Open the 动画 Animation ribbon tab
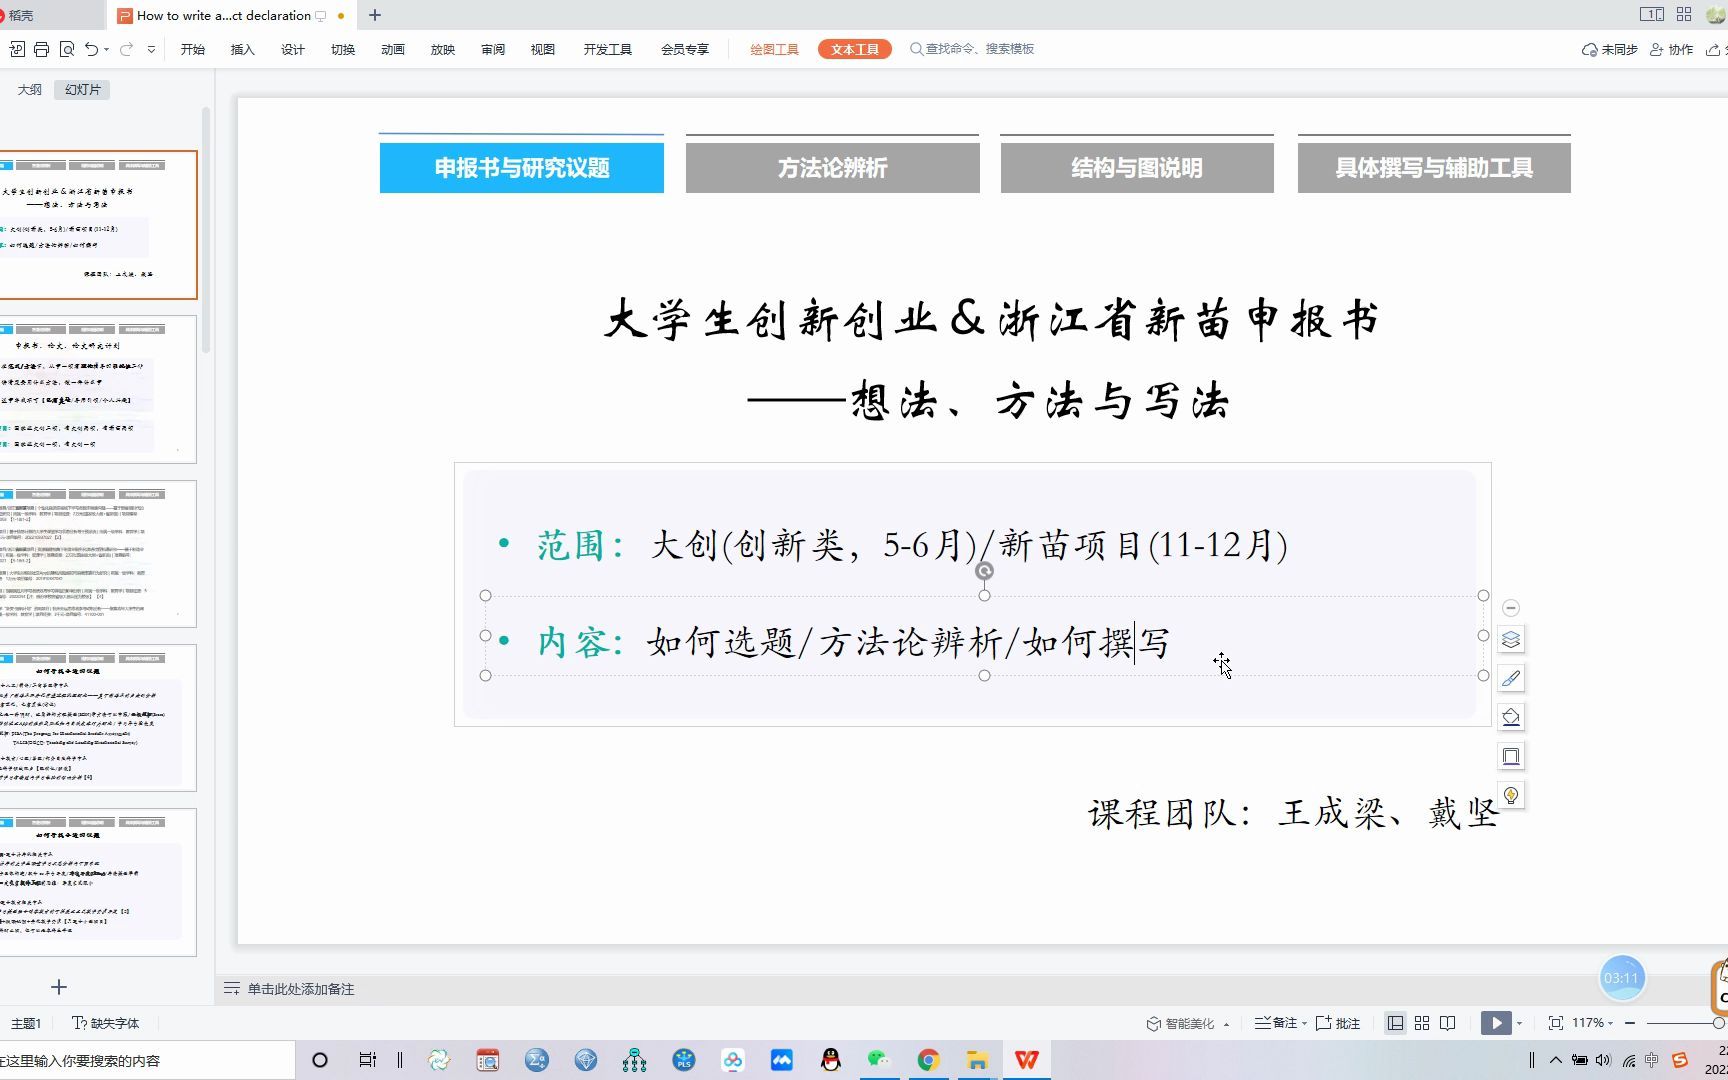Viewport: 1728px width, 1080px height. pos(393,49)
